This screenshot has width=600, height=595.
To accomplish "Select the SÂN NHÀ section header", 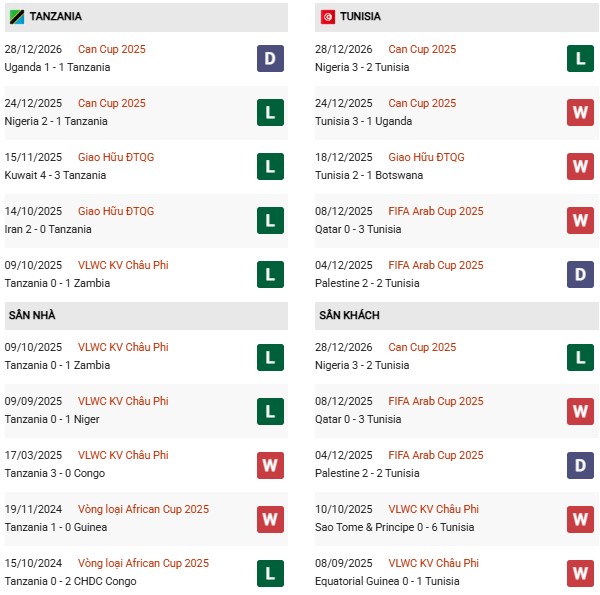I will (x=33, y=315).
